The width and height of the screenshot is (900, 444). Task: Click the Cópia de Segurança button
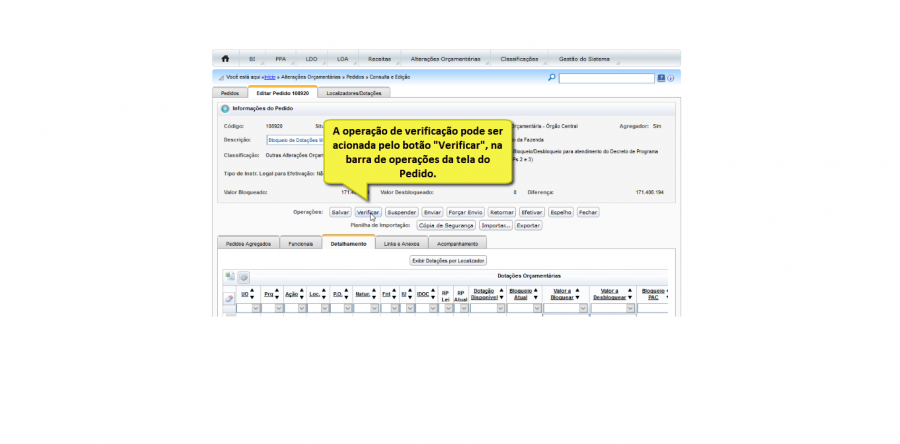[x=446, y=225]
